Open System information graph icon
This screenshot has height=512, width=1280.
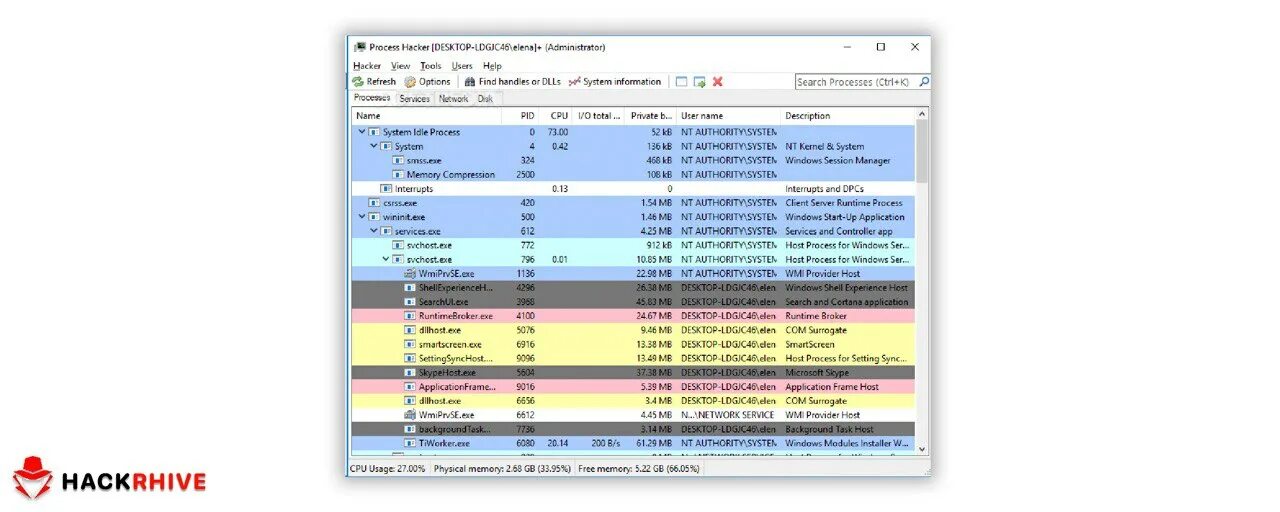pyautogui.click(x=574, y=82)
